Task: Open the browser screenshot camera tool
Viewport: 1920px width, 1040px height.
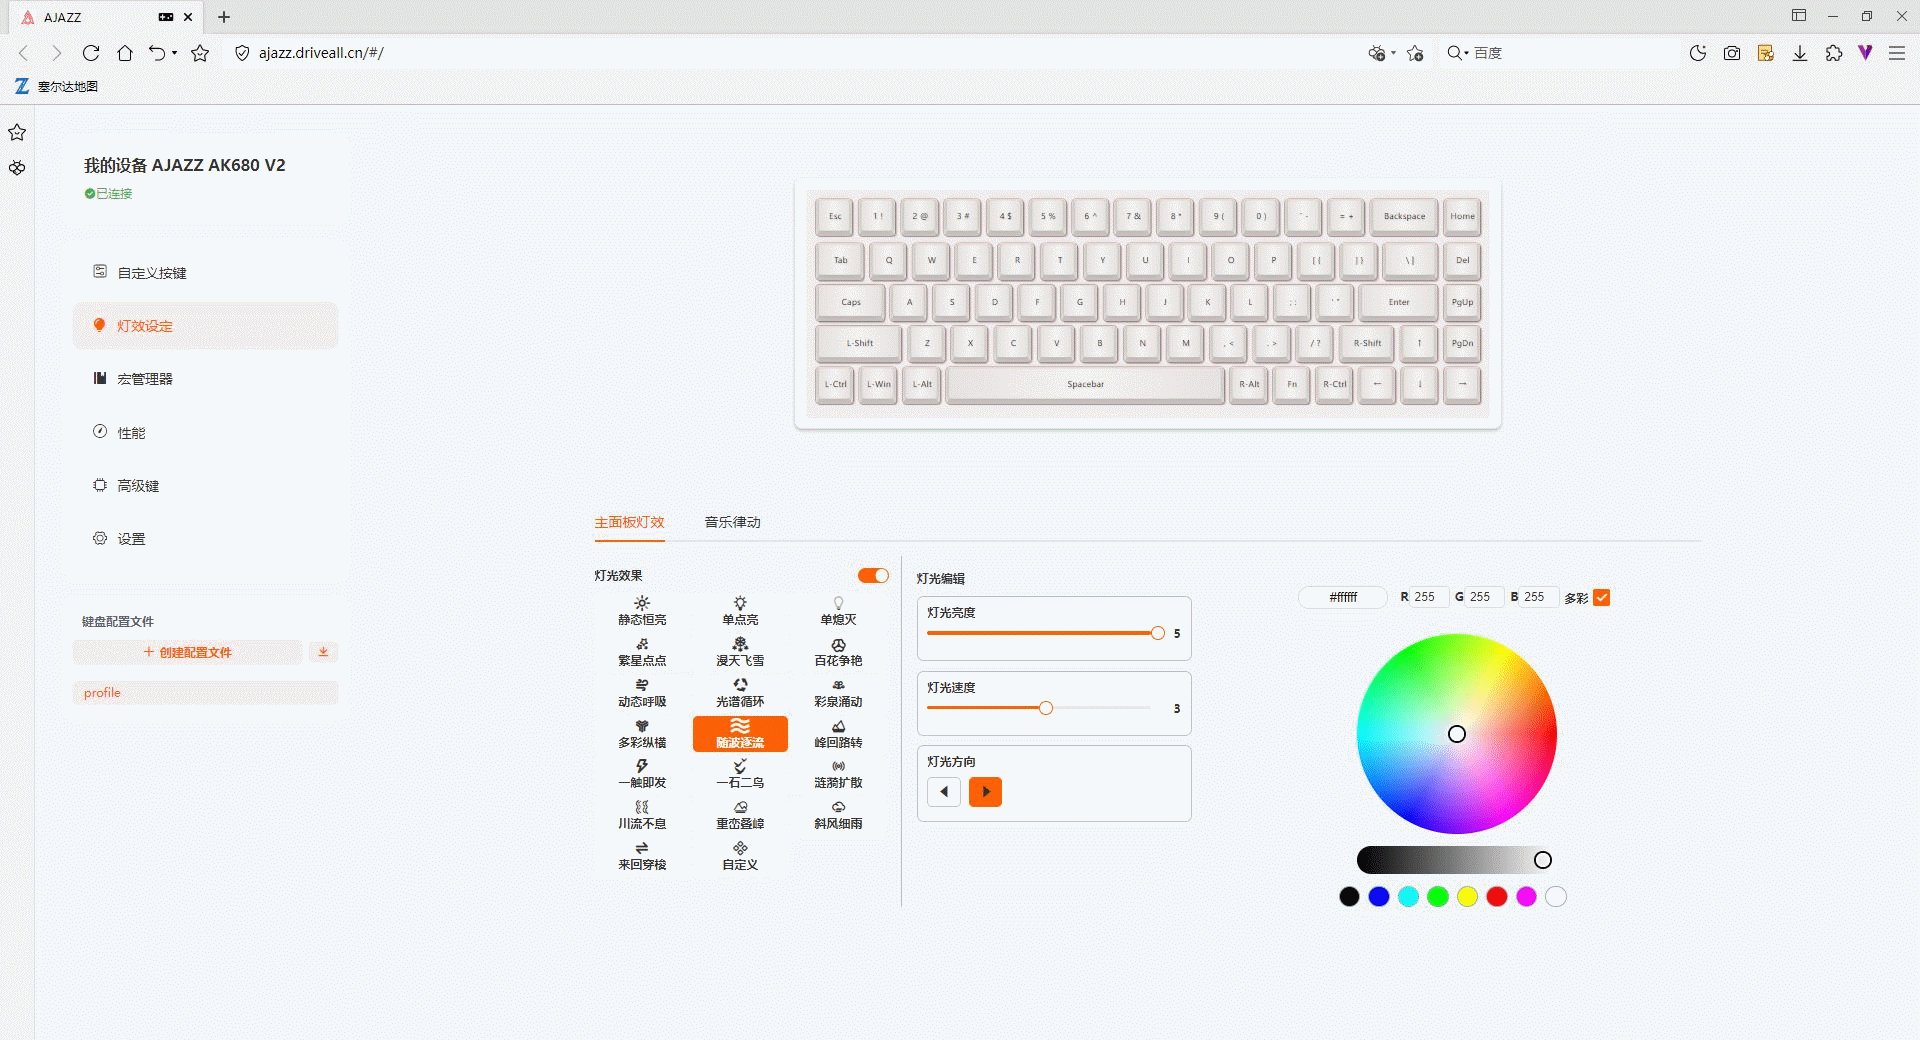Action: click(x=1732, y=53)
